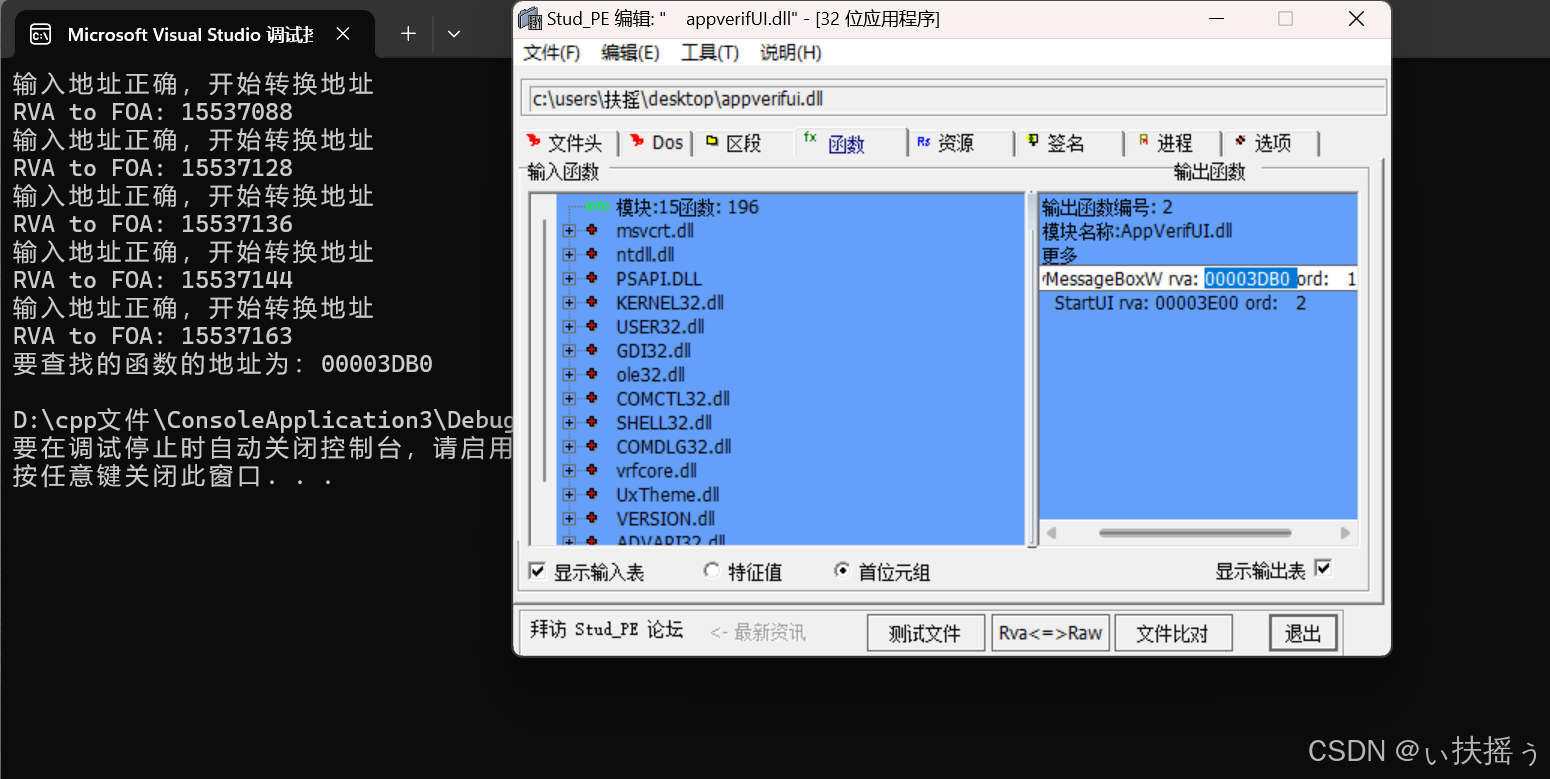Click the export list scroll right arrow
1550x779 pixels.
click(x=1346, y=533)
